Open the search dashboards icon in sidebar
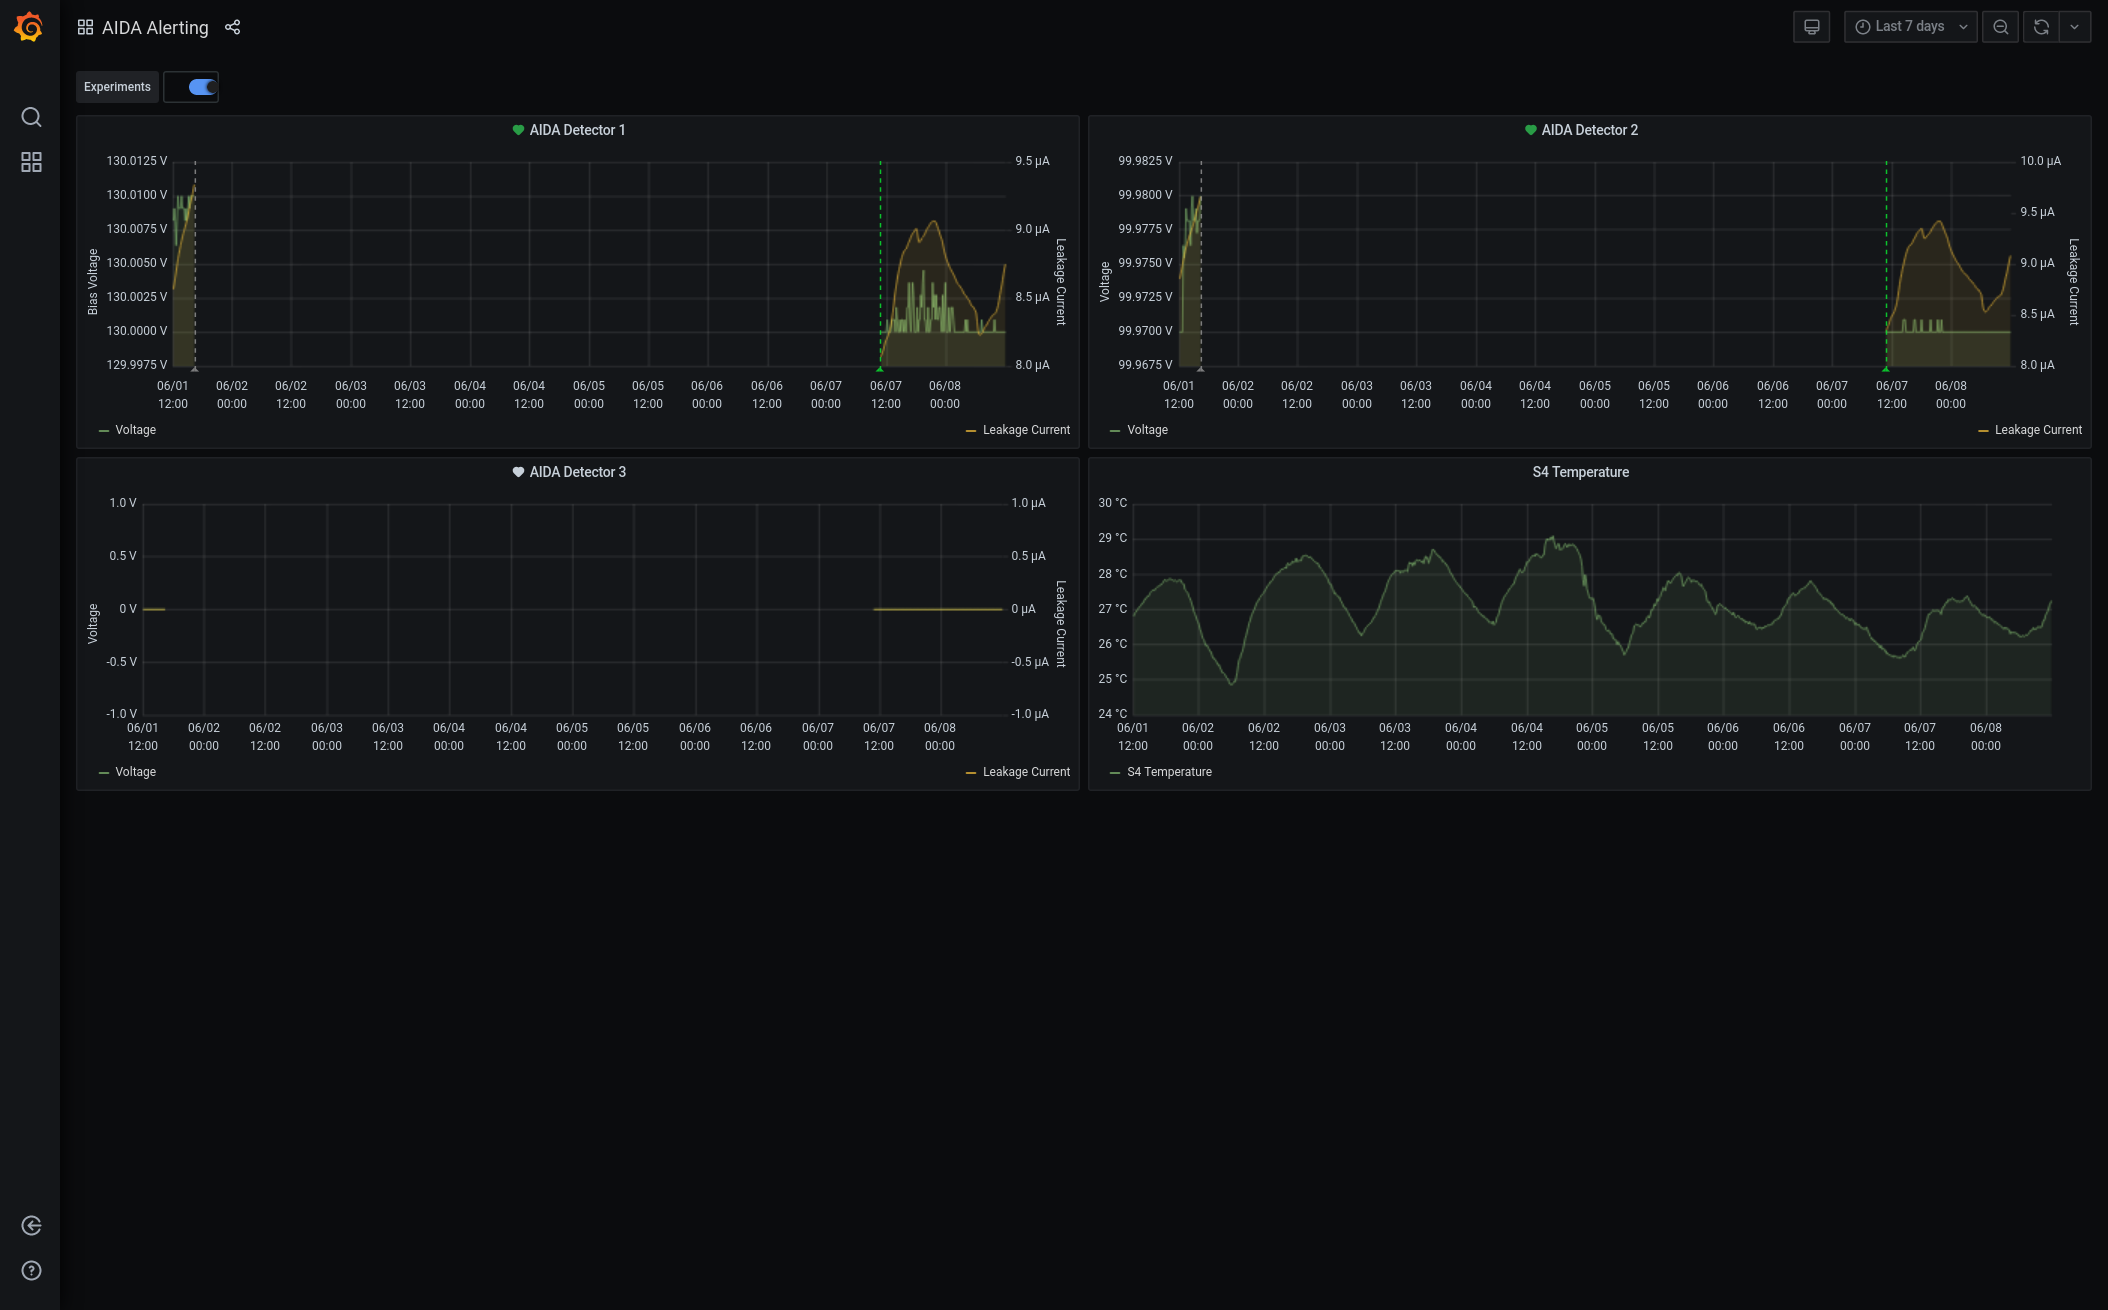 (x=31, y=117)
